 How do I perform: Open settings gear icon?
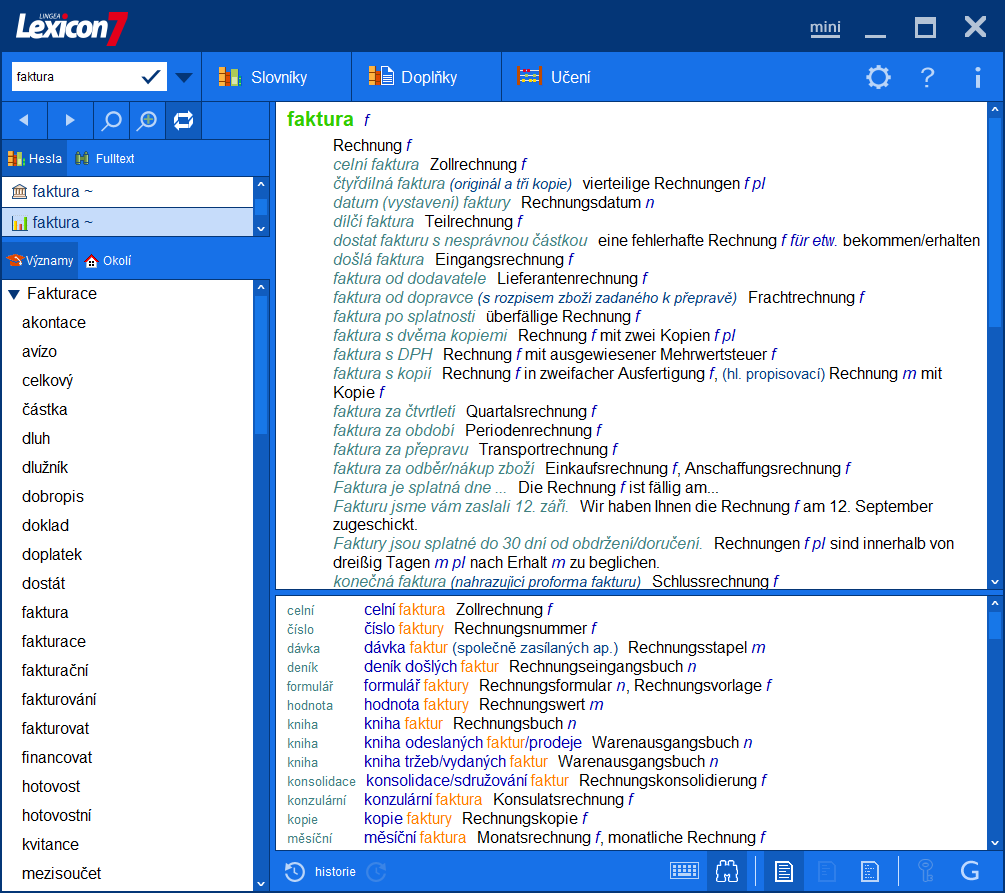878,78
